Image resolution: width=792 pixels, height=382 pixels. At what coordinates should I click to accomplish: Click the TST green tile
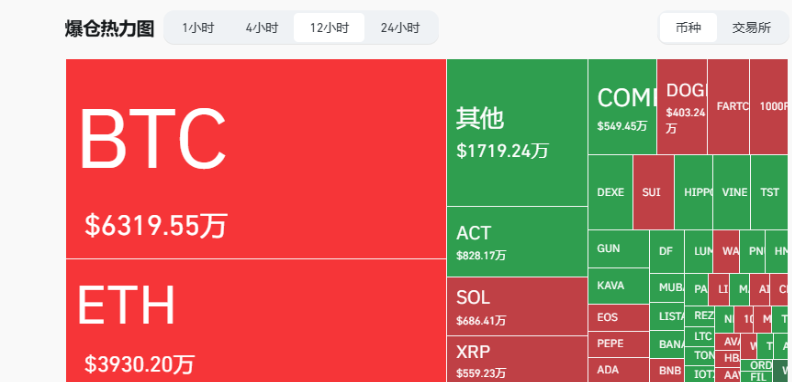click(770, 192)
